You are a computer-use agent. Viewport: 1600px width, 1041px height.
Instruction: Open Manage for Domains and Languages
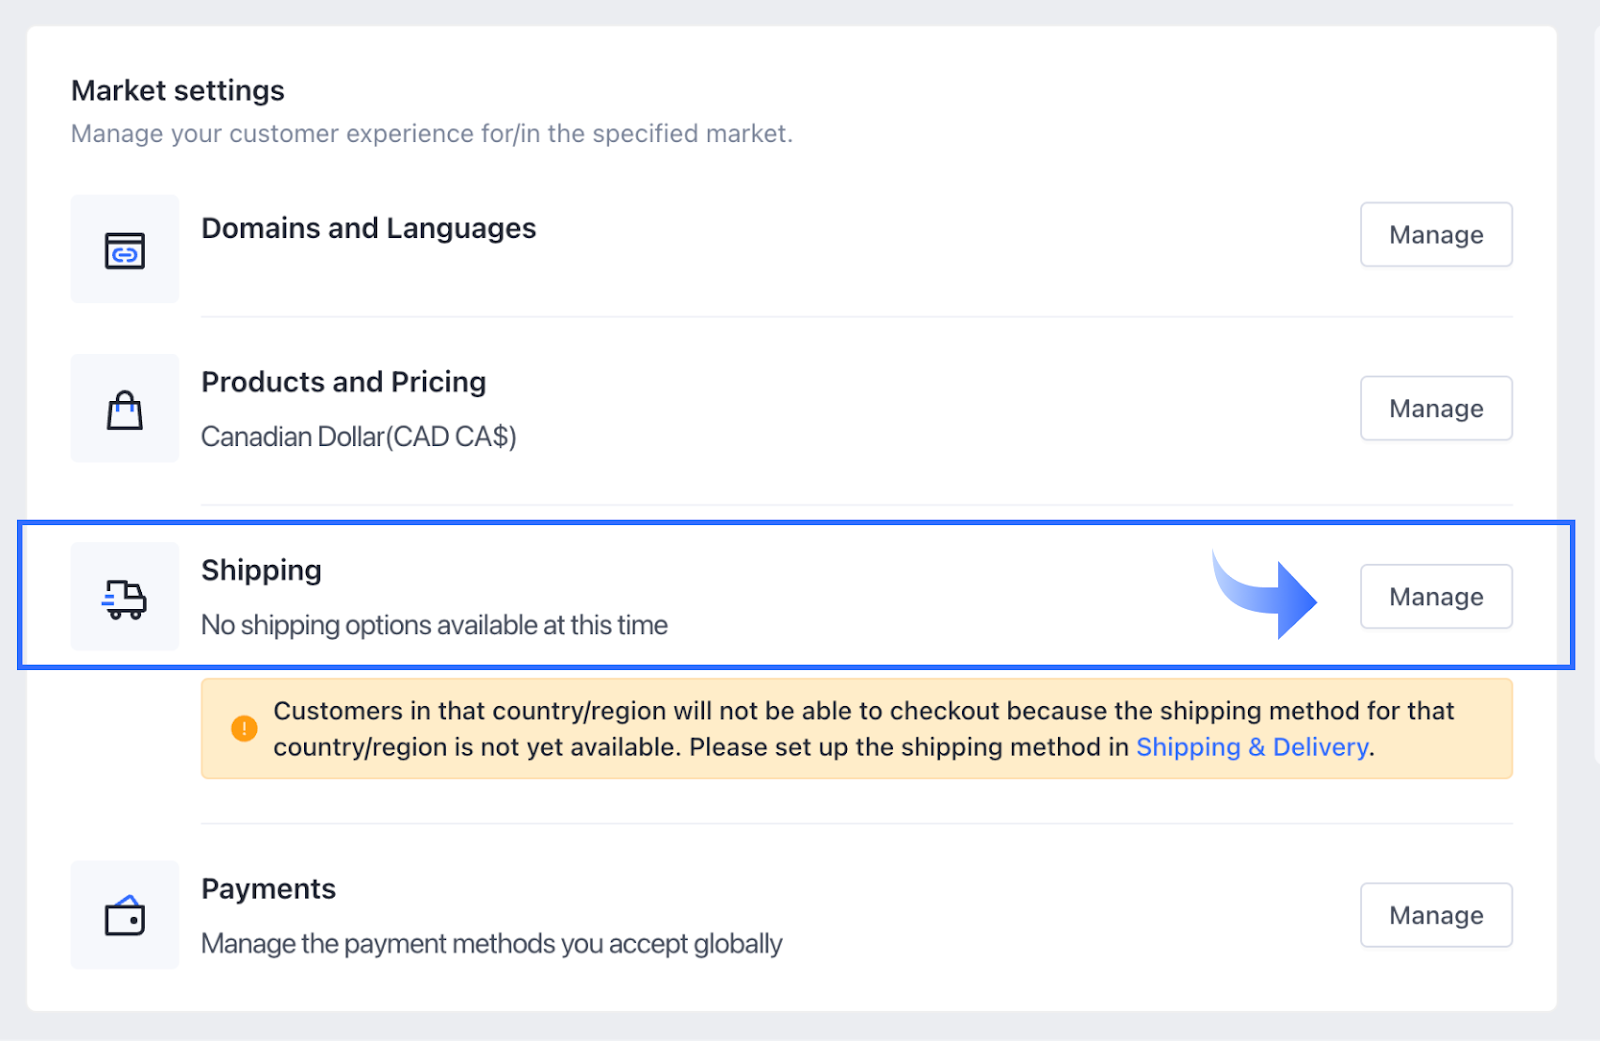point(1436,235)
